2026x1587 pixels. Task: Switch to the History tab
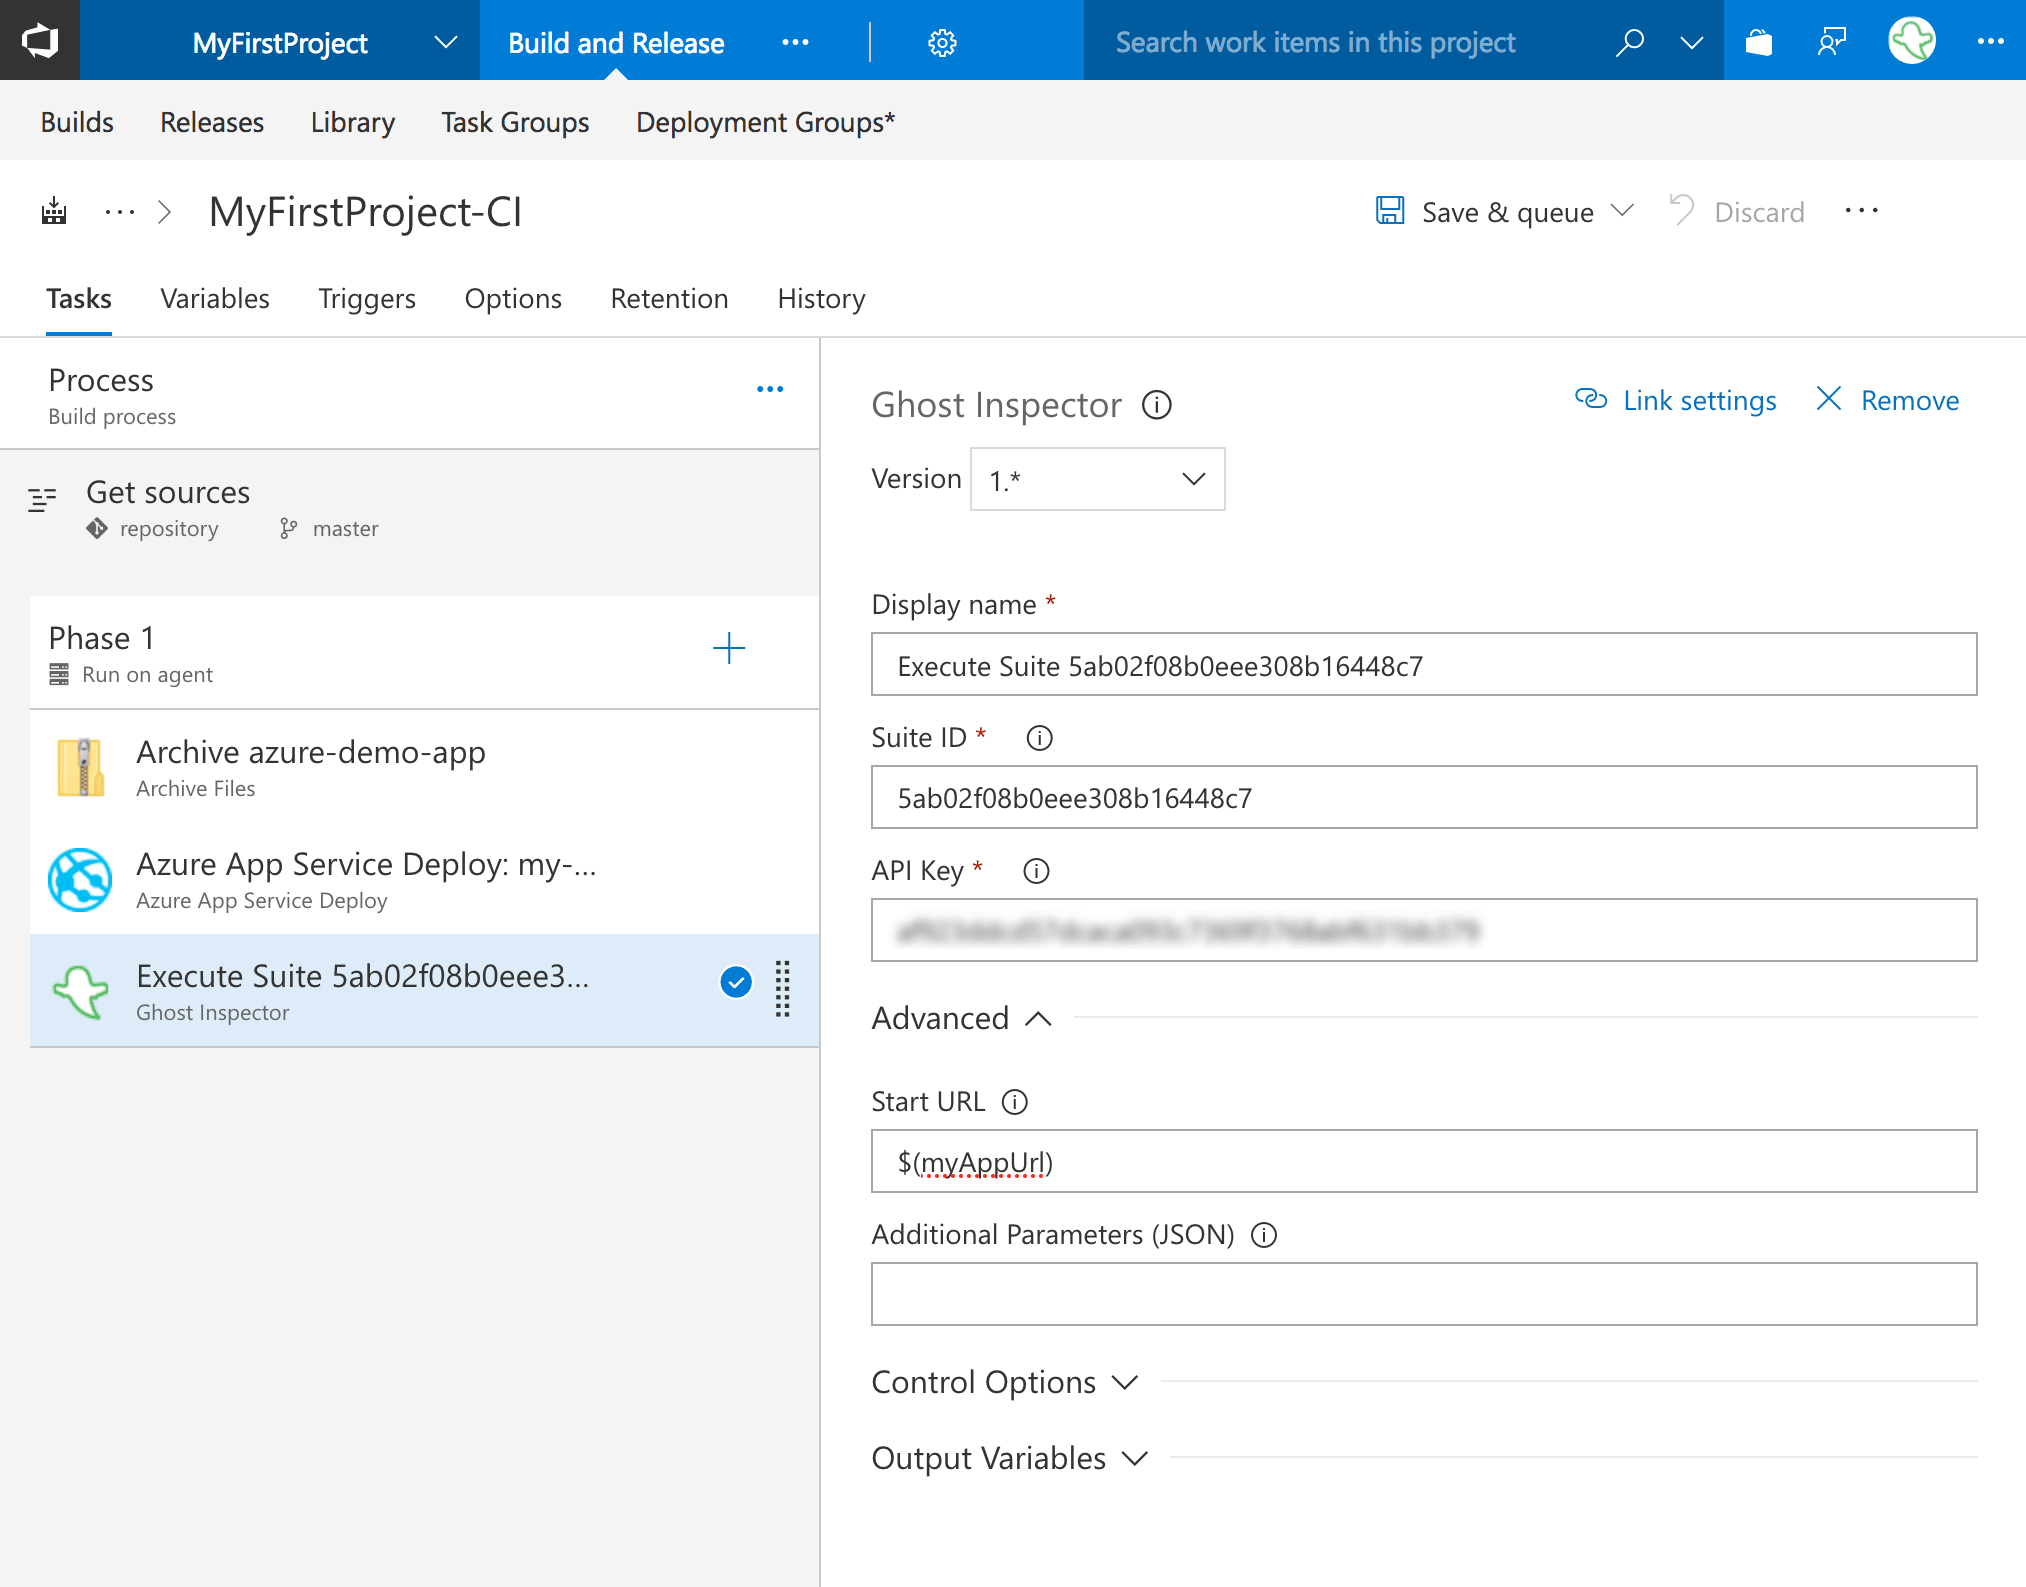click(x=821, y=299)
